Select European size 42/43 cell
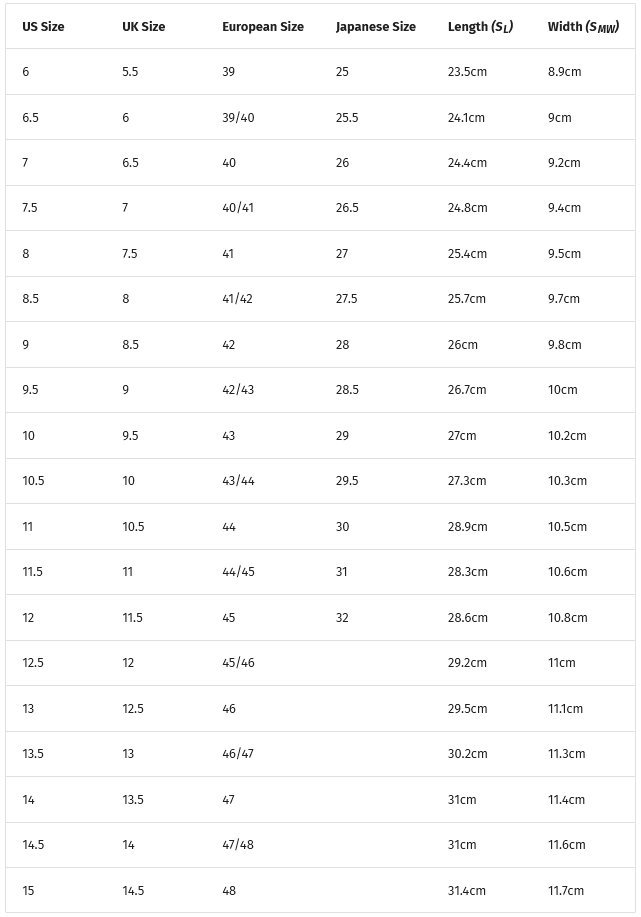 pos(238,390)
